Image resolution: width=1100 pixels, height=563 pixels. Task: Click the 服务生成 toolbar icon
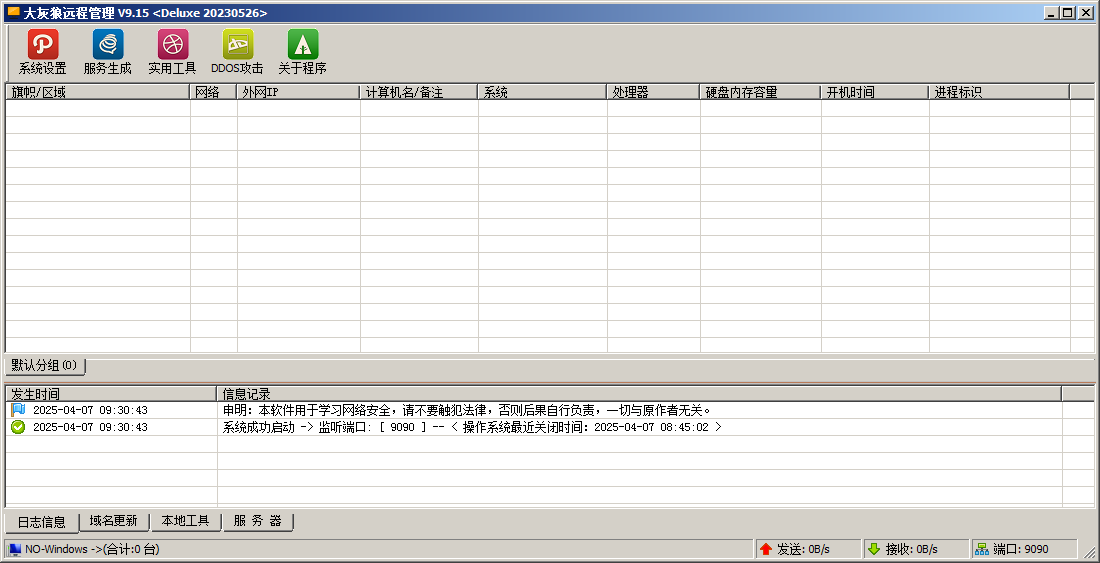coord(107,45)
